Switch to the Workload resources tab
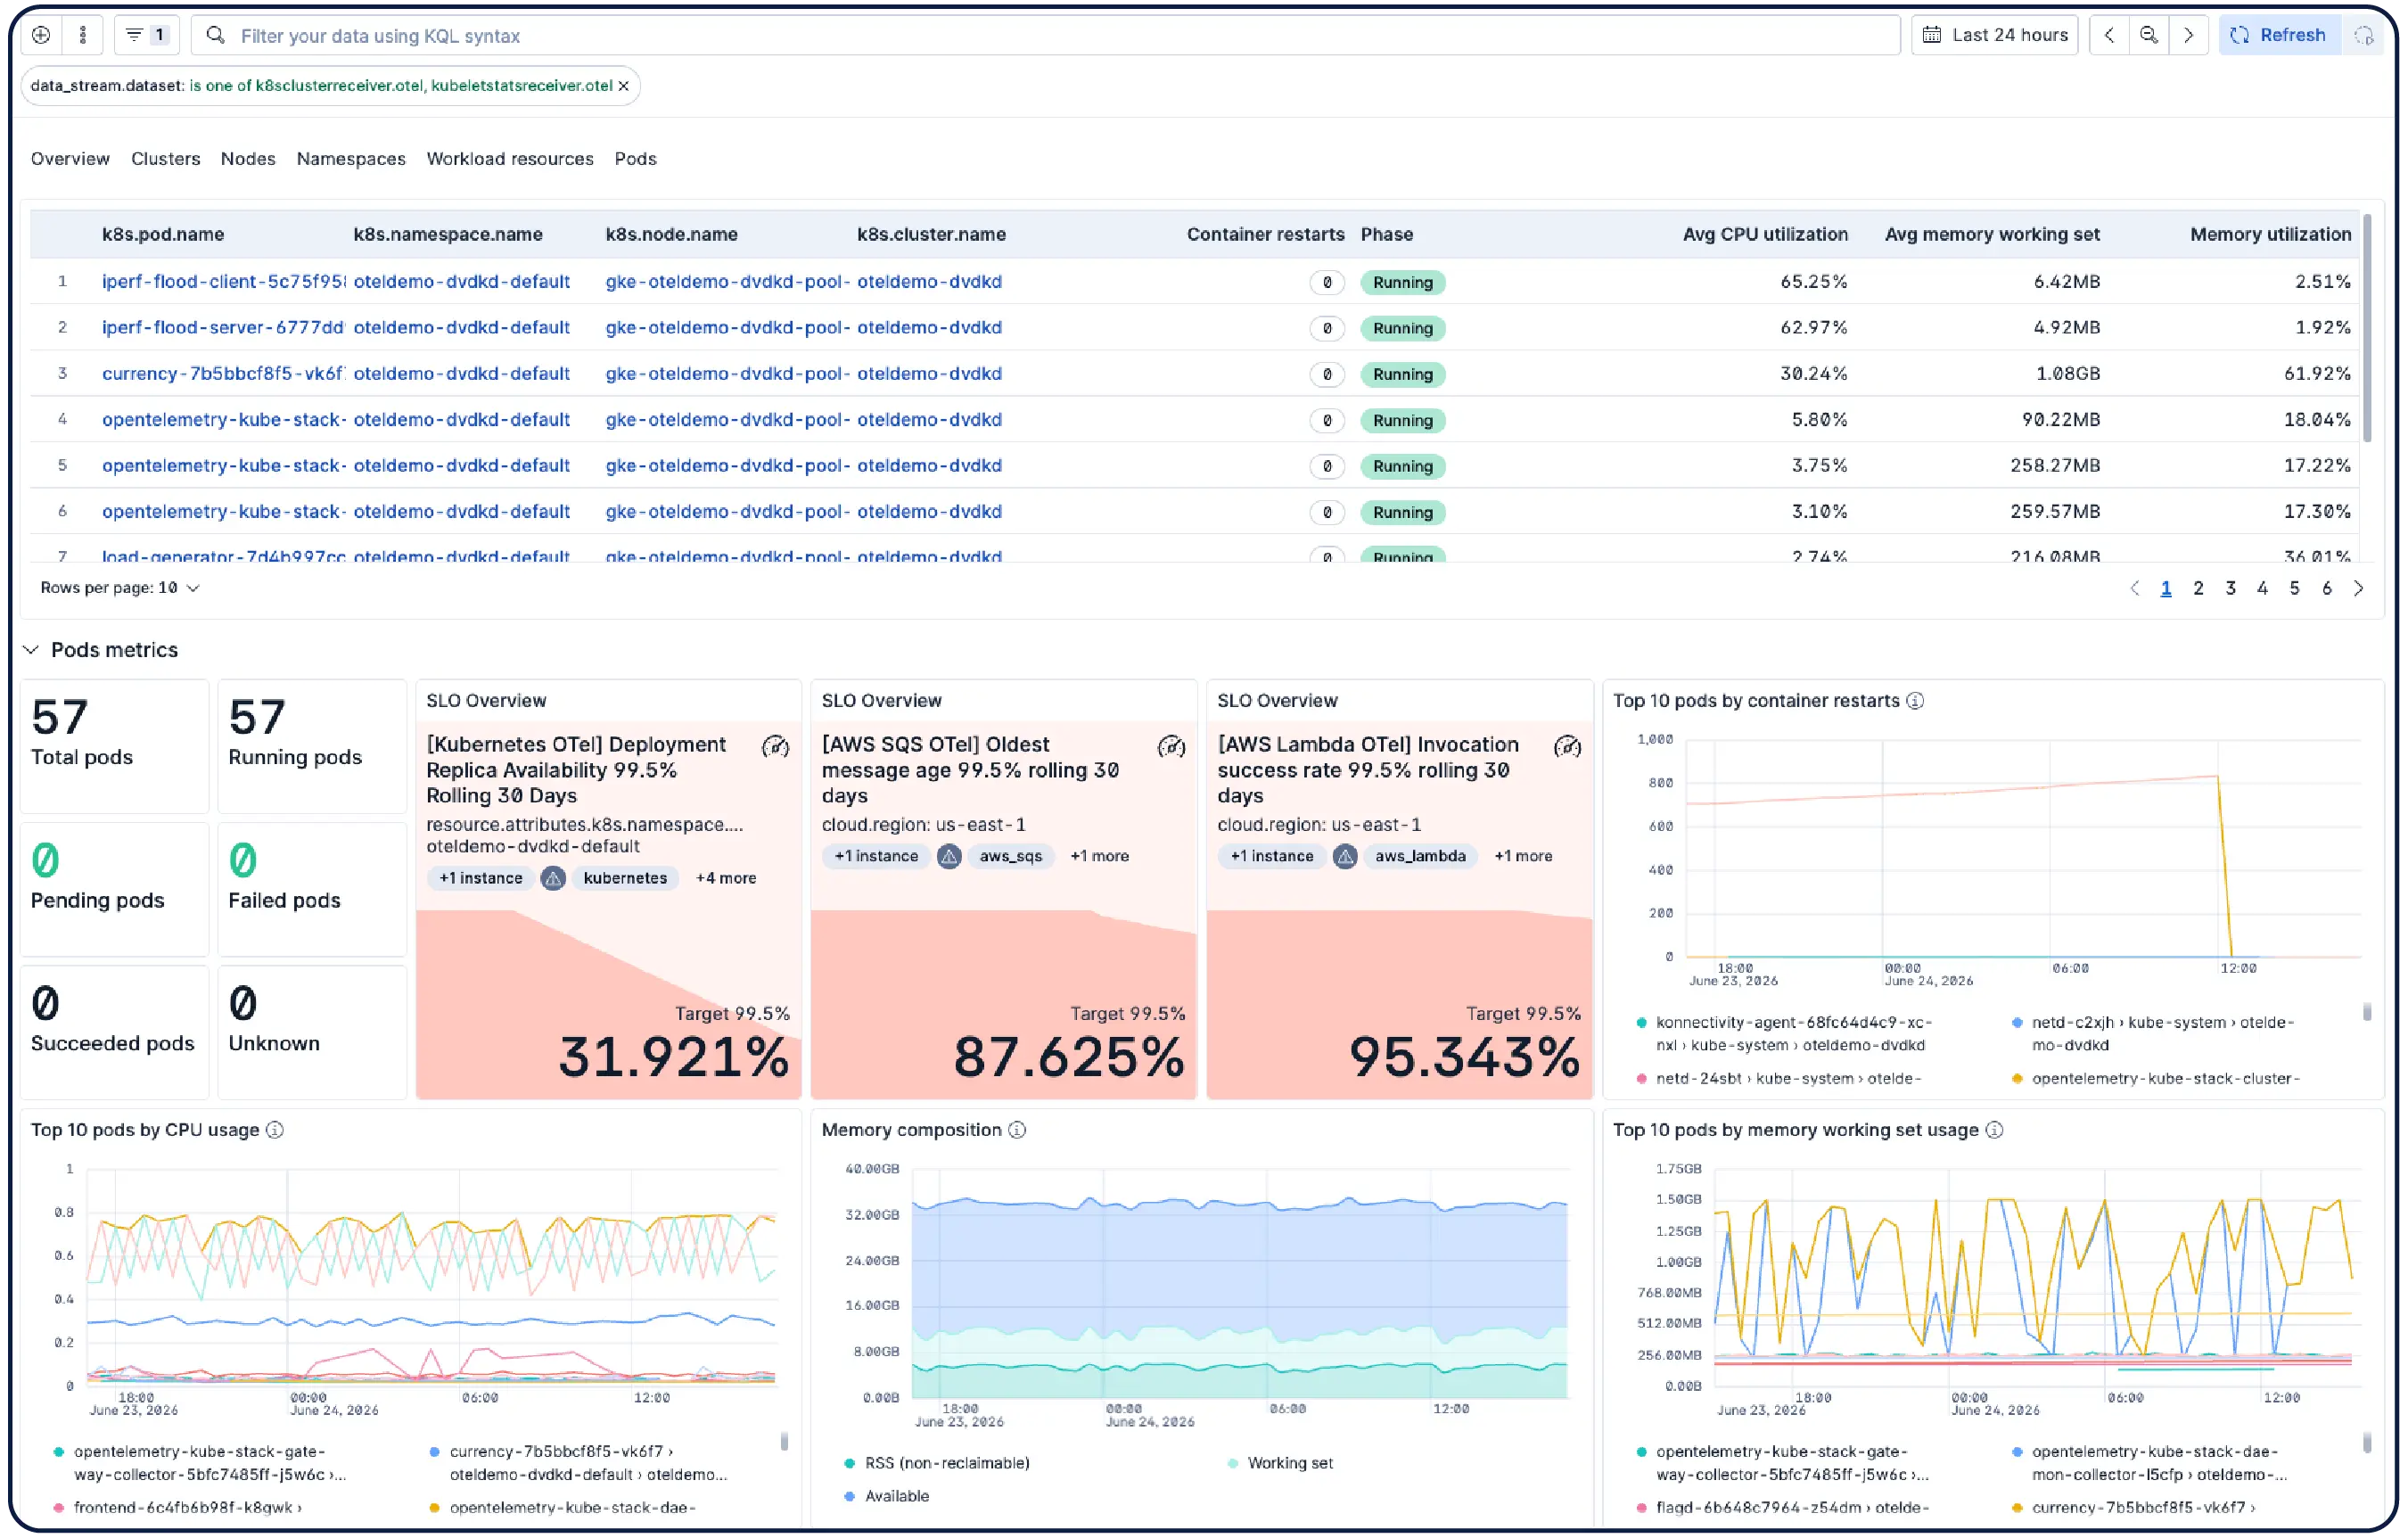 pyautogui.click(x=510, y=159)
